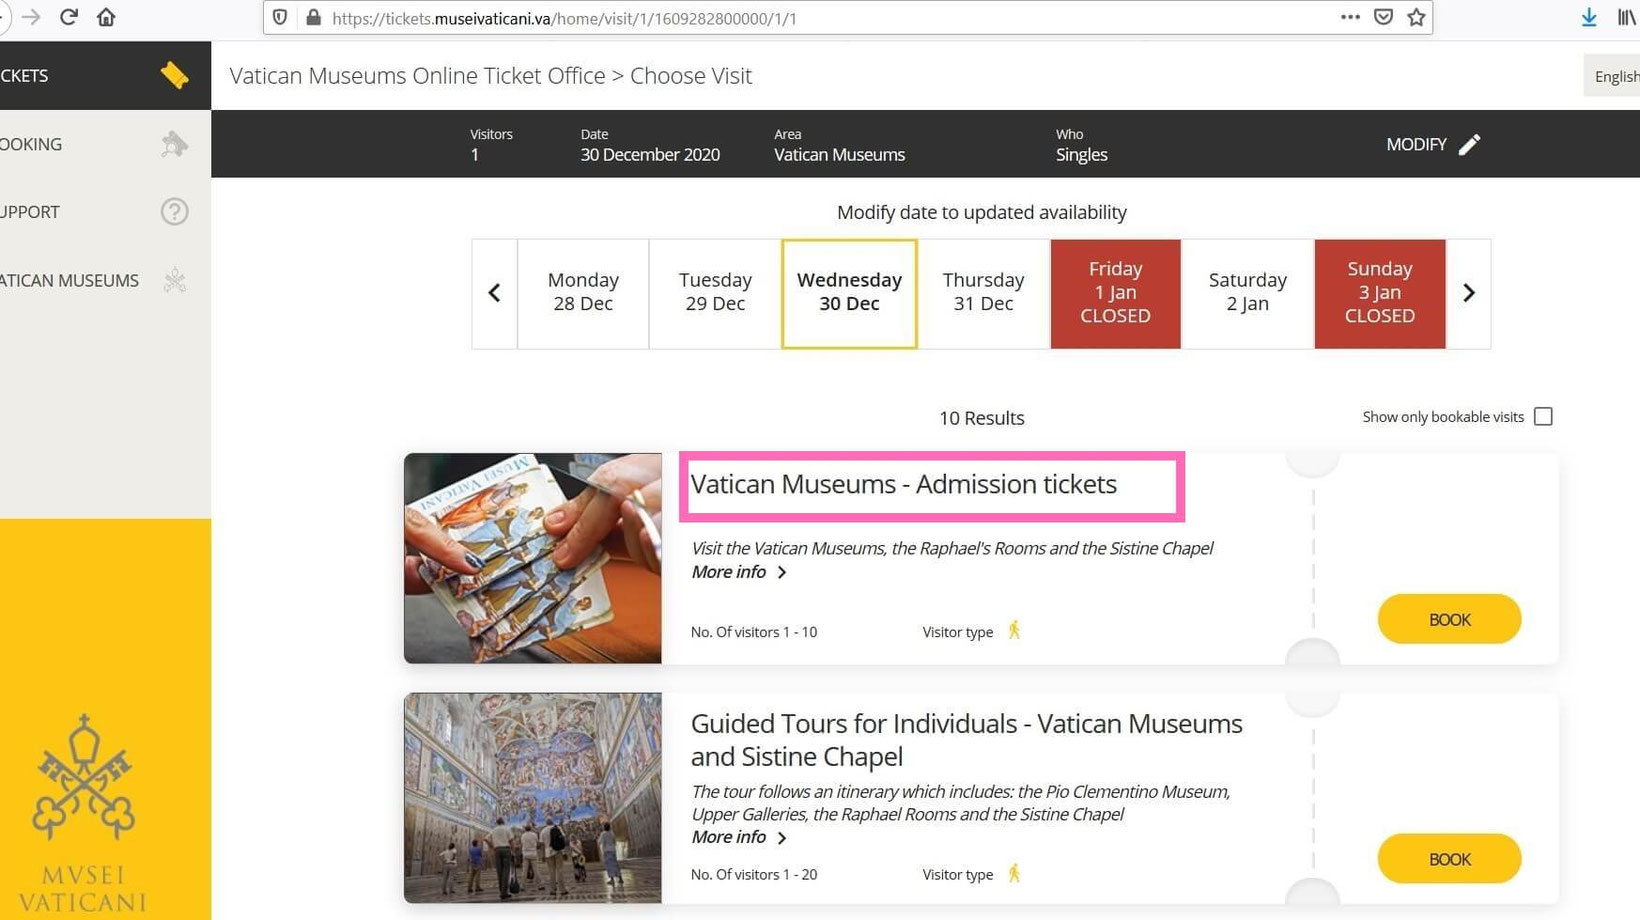Bookmark page with star icon
Image resolution: width=1640 pixels, height=920 pixels.
coord(1416,17)
